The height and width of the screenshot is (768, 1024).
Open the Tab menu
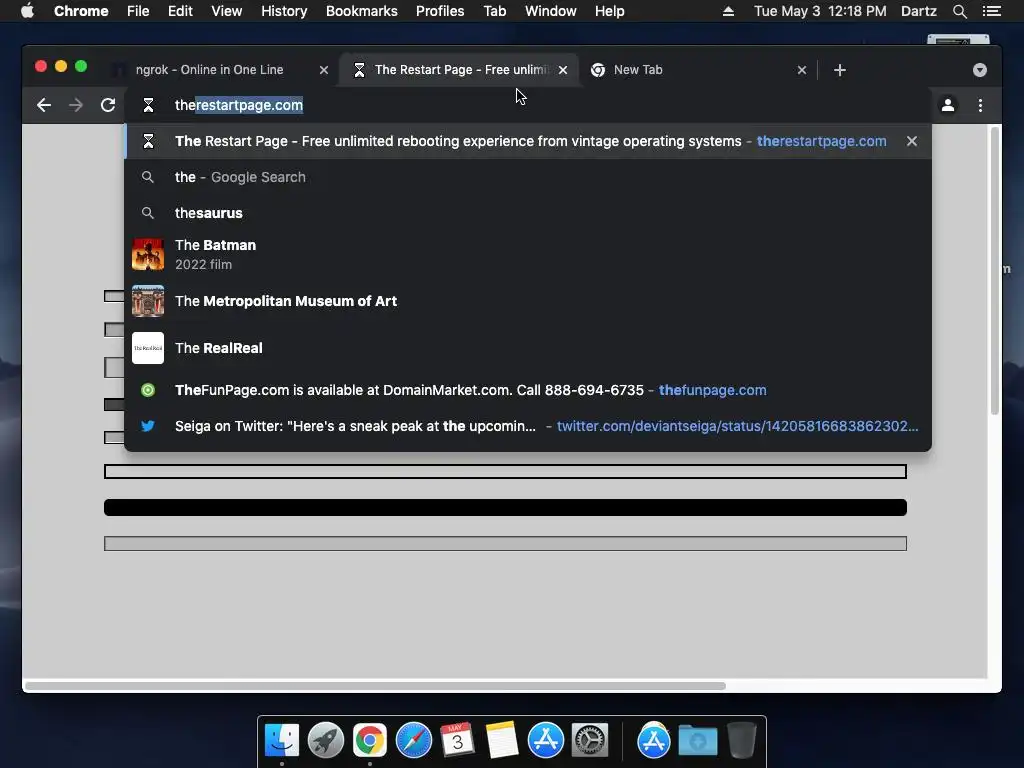(495, 11)
